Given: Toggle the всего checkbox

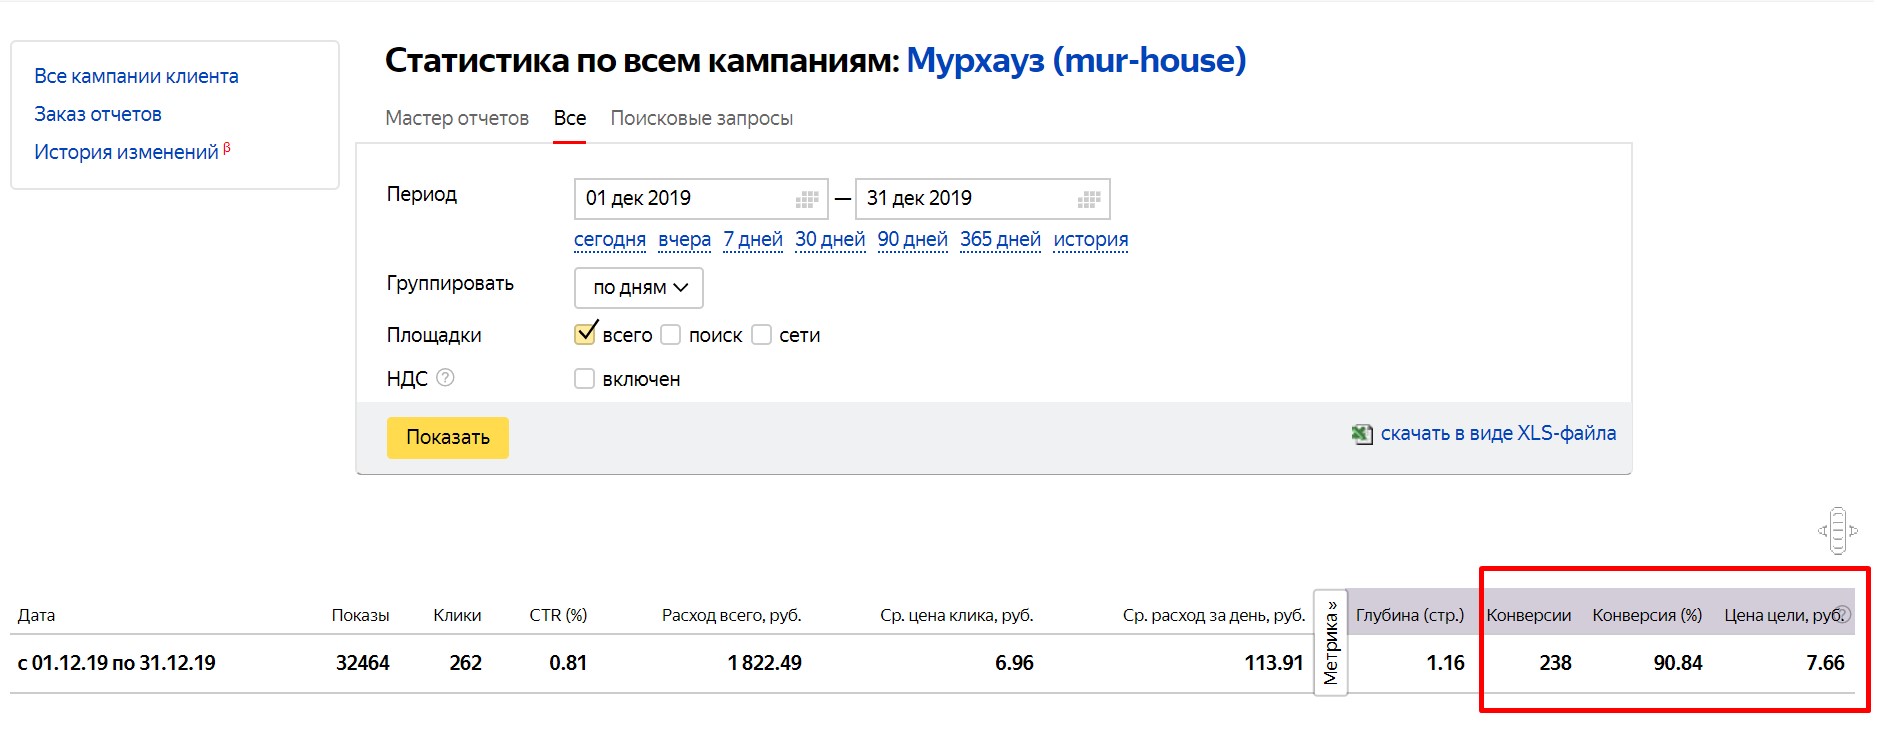Looking at the screenshot, I should [585, 334].
